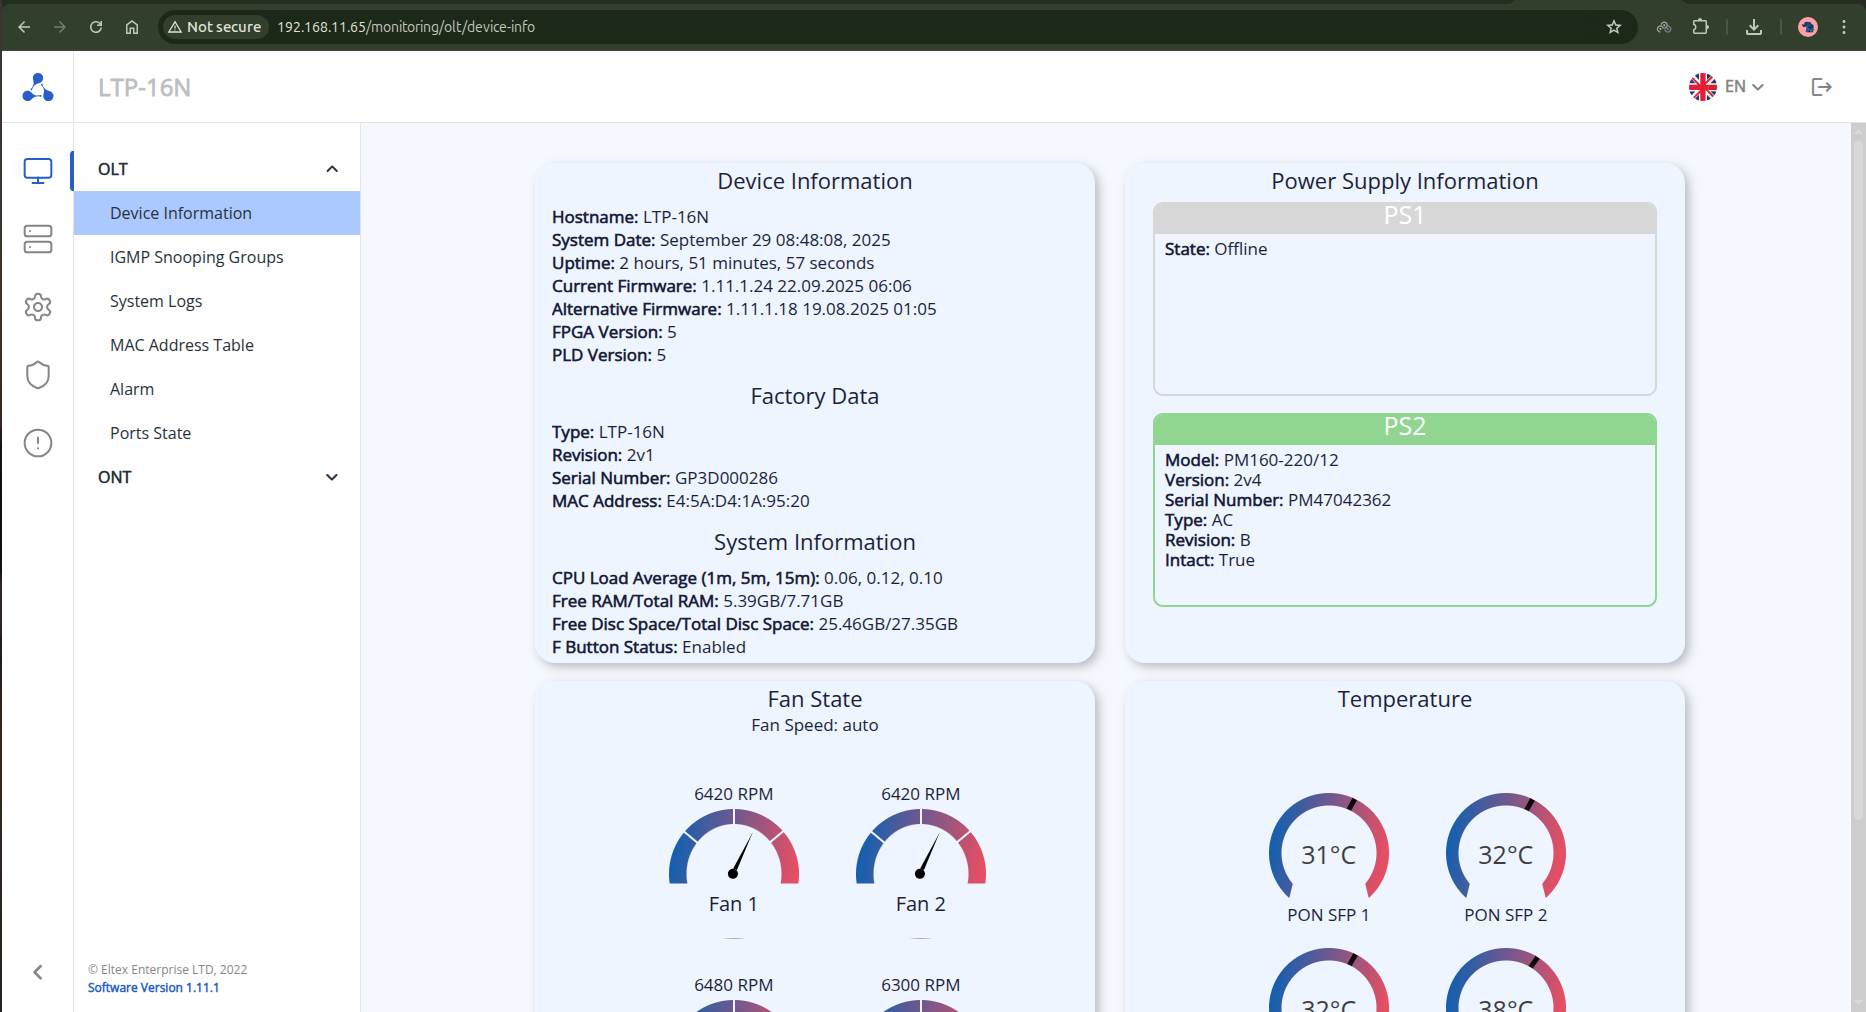Image resolution: width=1866 pixels, height=1012 pixels.
Task: Bookmark page with star icon
Action: pos(1613,27)
